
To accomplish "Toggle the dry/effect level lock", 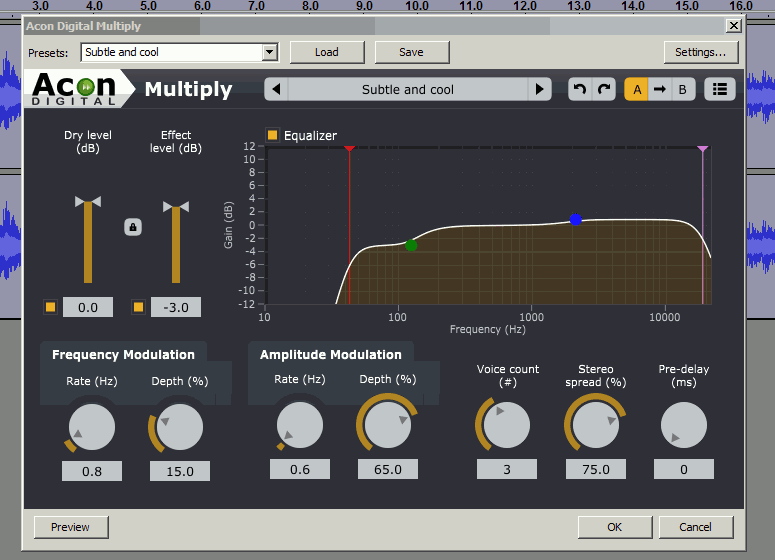I will point(133,227).
